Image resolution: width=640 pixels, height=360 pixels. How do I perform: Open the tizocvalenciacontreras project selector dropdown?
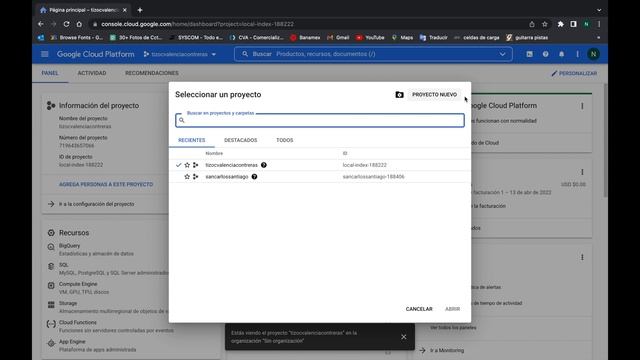(180, 54)
